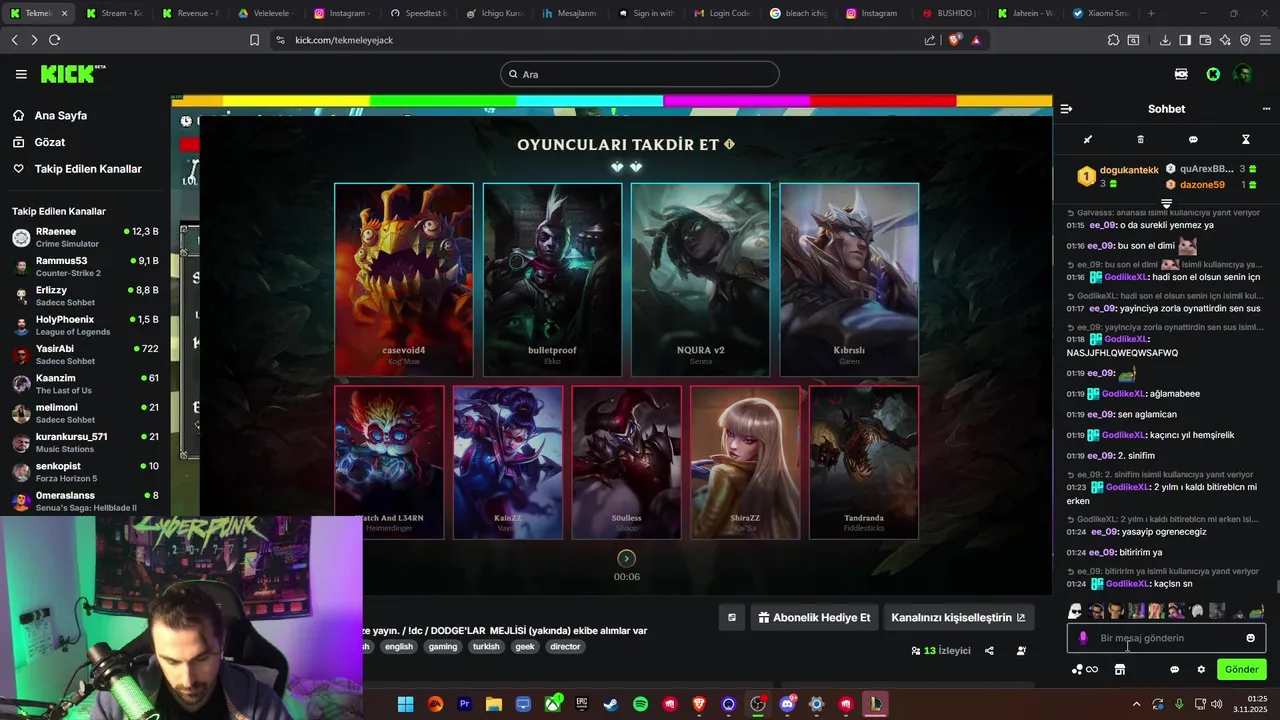Click the hourglass slow-mode icon
Viewport: 1280px width, 720px height.
(x=1246, y=140)
